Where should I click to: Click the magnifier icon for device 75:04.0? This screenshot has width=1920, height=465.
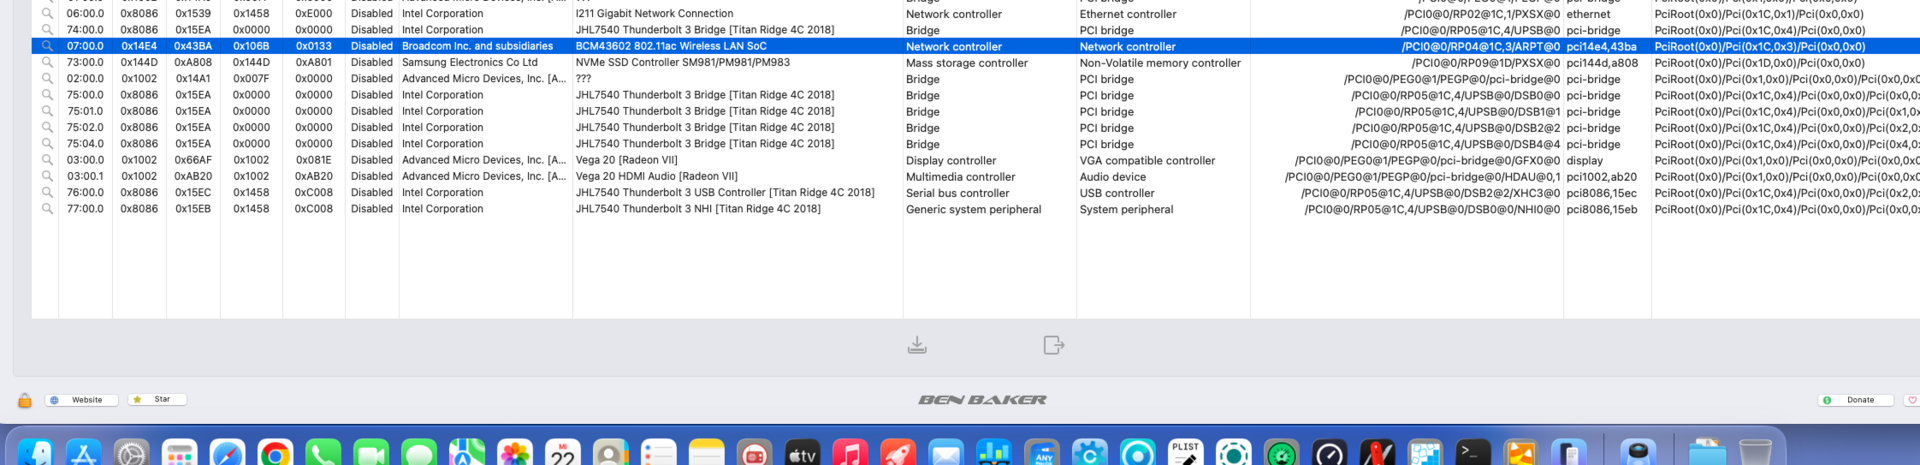[x=47, y=144]
